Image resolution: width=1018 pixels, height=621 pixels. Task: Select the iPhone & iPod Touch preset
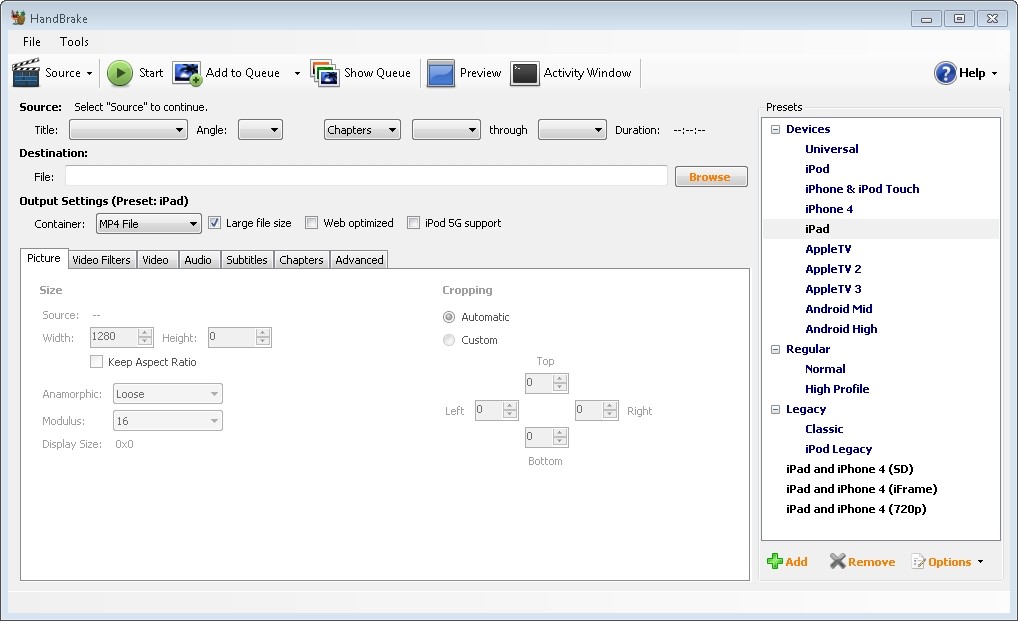(862, 189)
